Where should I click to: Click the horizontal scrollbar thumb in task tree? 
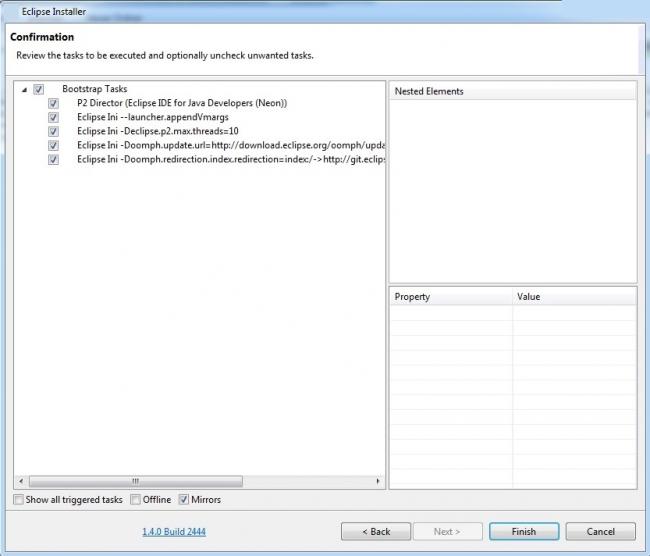(136, 481)
